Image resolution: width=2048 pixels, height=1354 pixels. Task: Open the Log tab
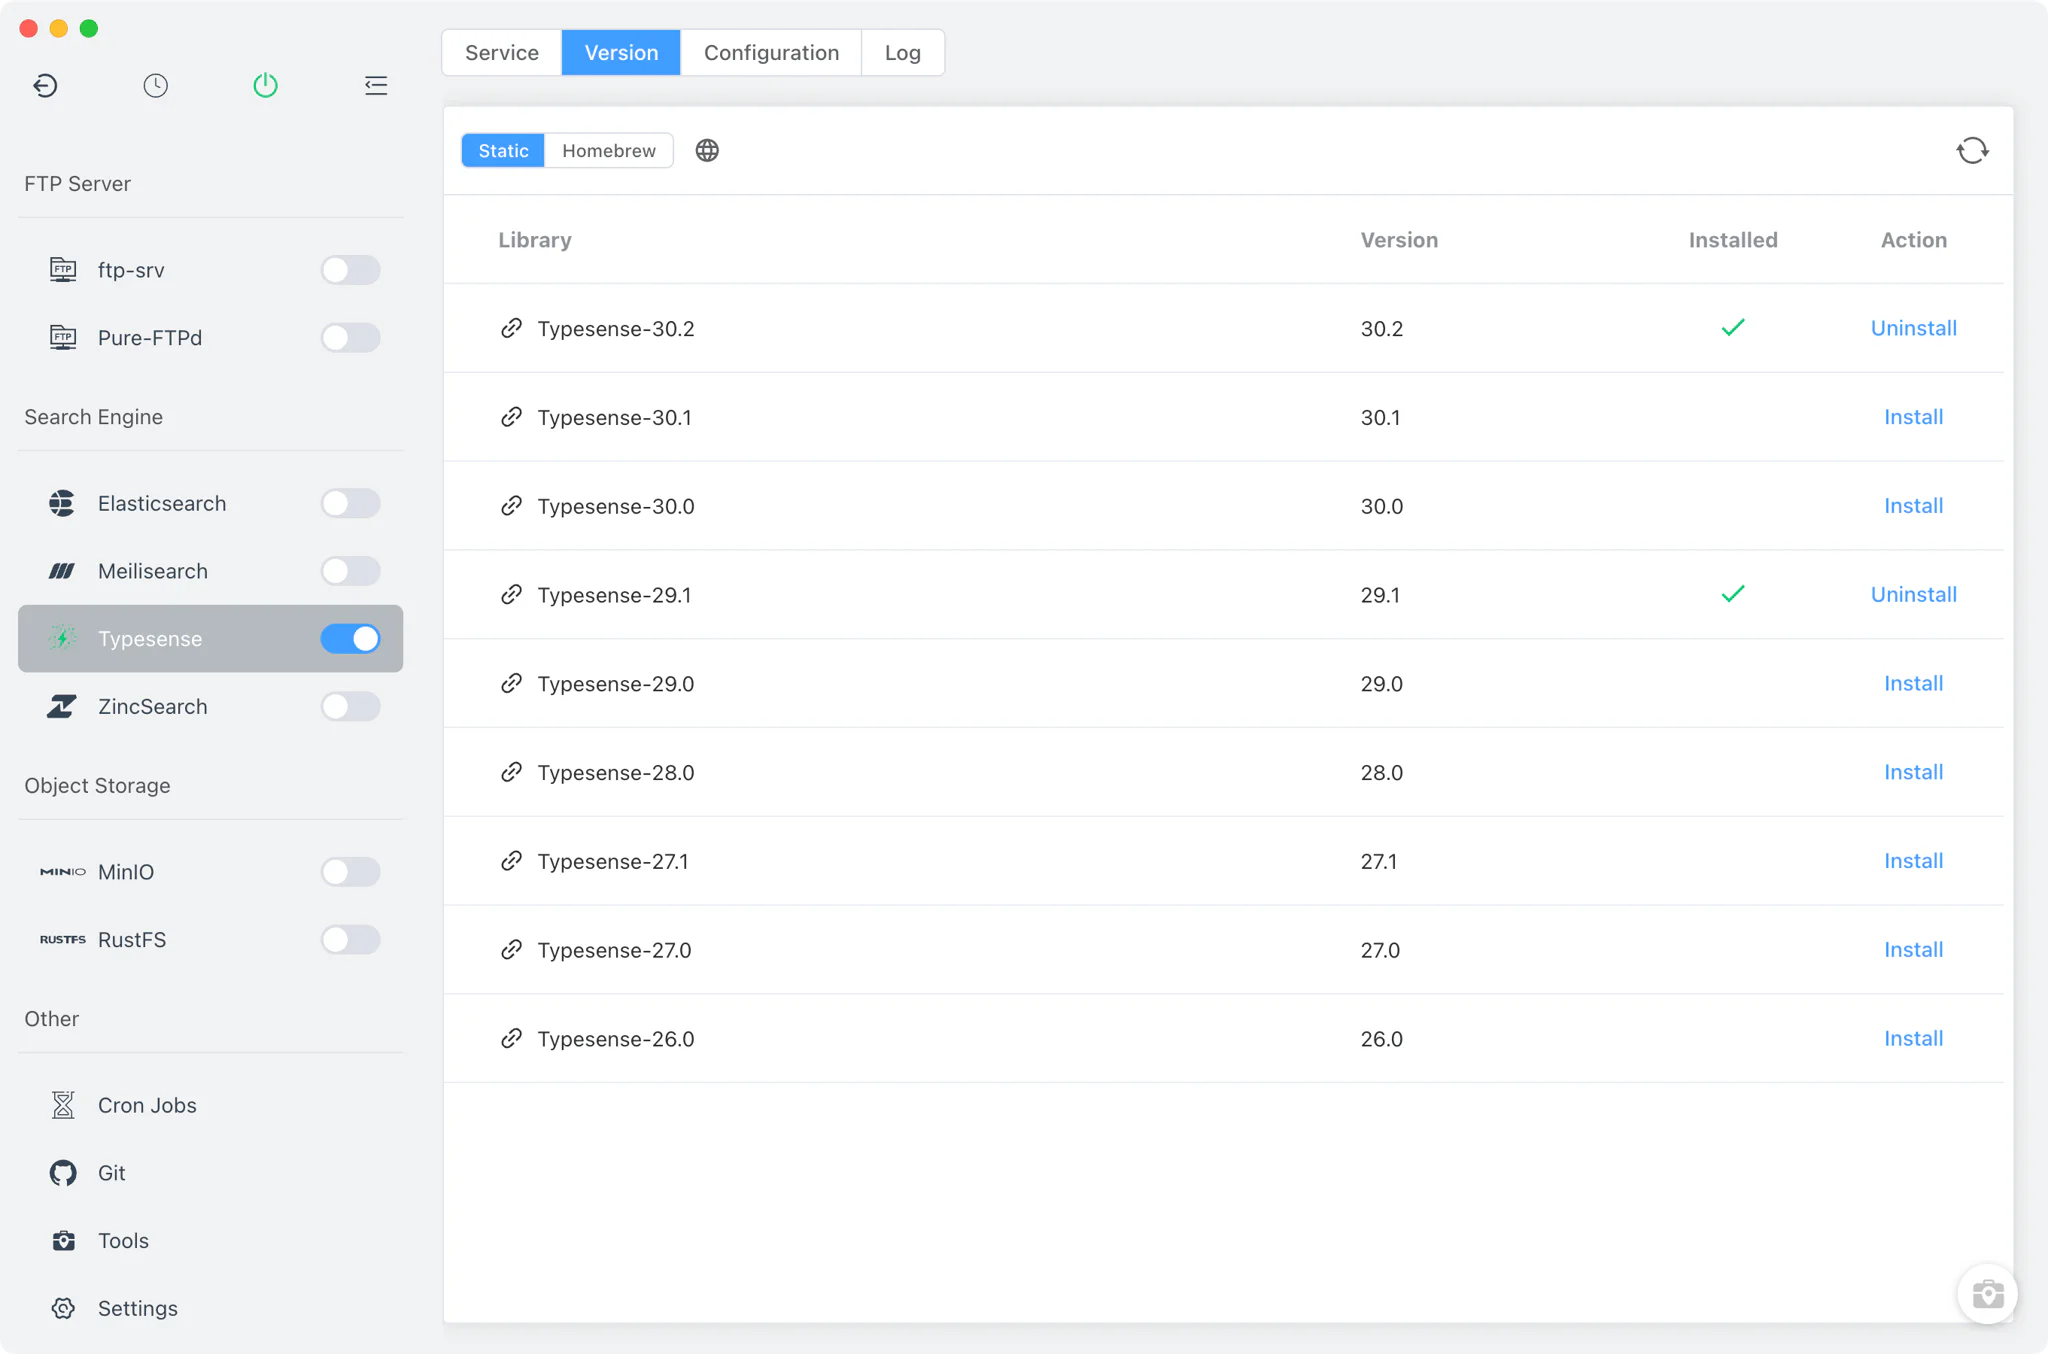[902, 52]
